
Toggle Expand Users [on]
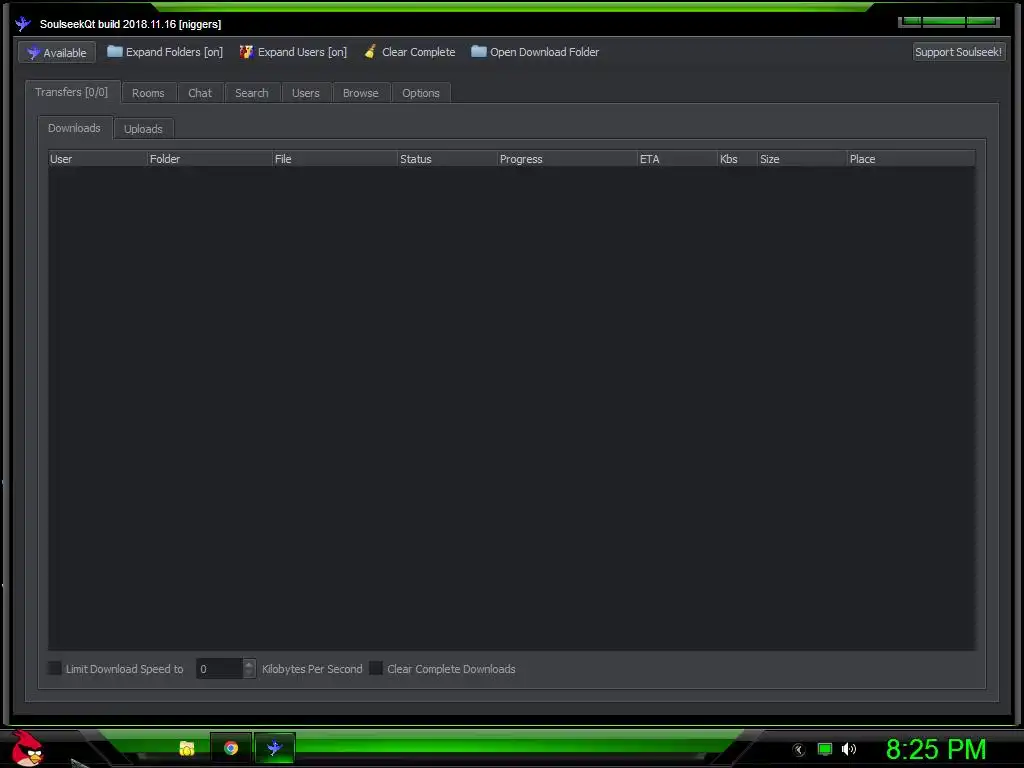293,52
